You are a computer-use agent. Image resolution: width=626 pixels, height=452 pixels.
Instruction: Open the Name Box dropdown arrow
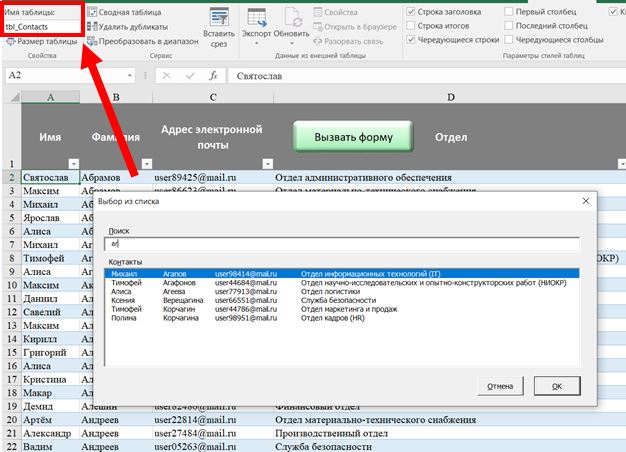[x=130, y=75]
